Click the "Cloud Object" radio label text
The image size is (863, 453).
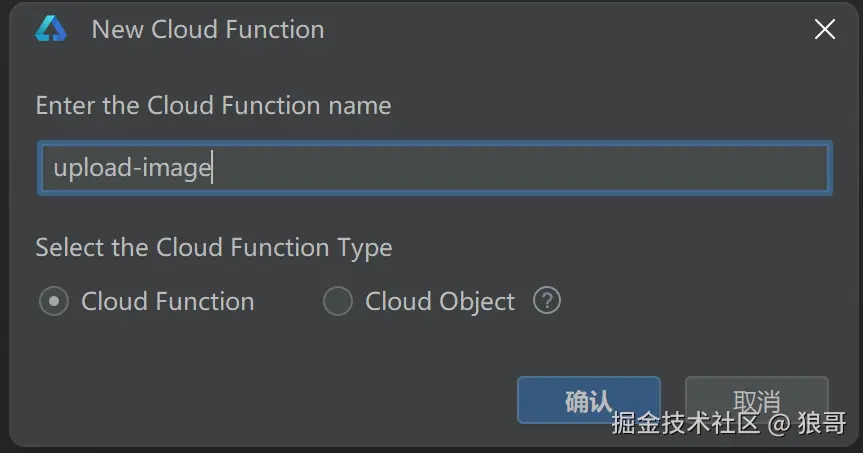pyautogui.click(x=440, y=301)
